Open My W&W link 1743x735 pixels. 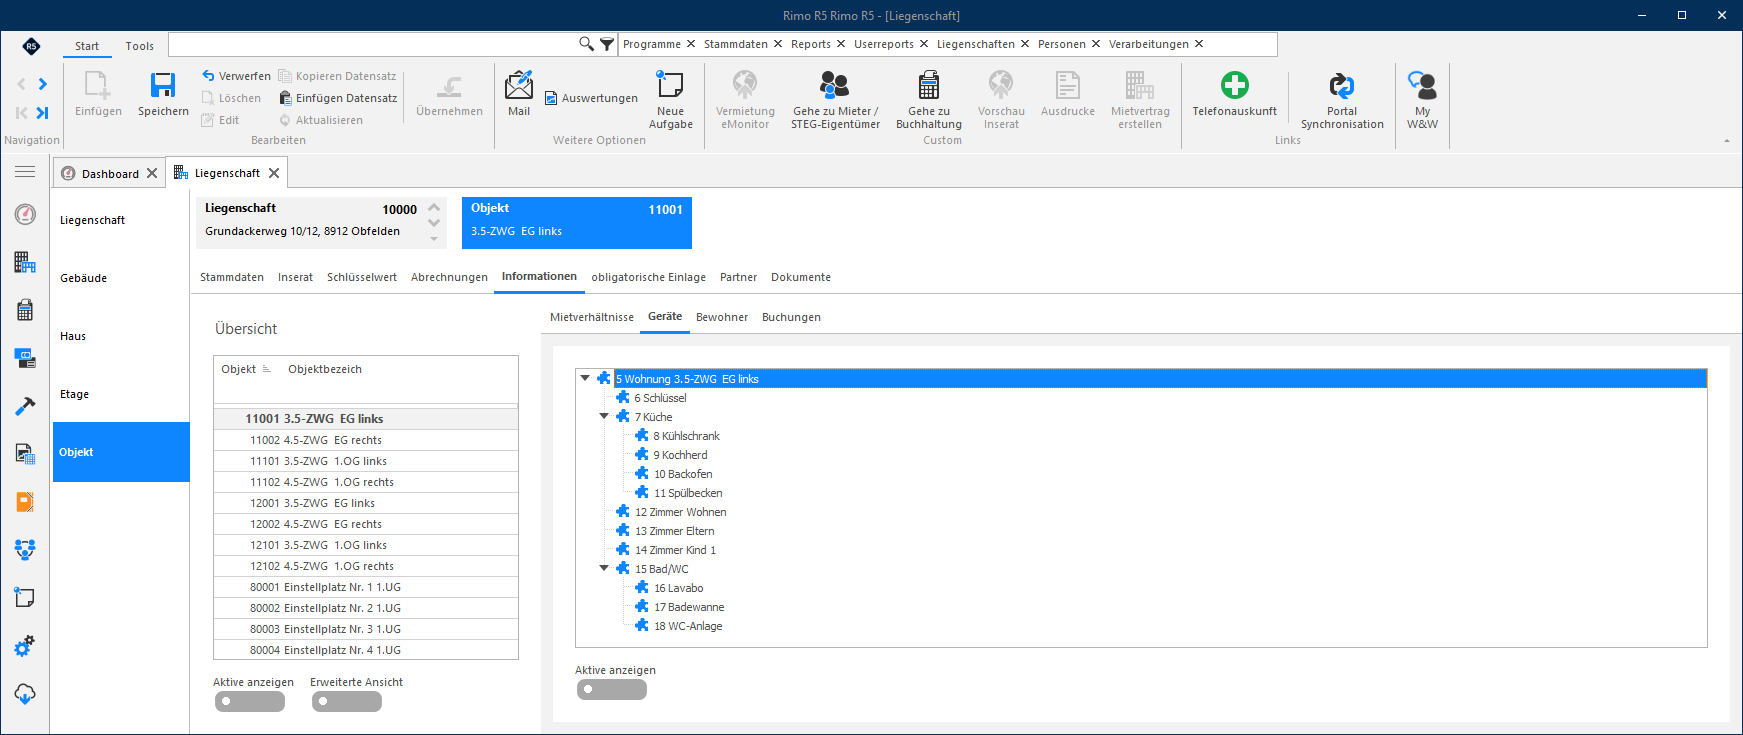click(1422, 100)
